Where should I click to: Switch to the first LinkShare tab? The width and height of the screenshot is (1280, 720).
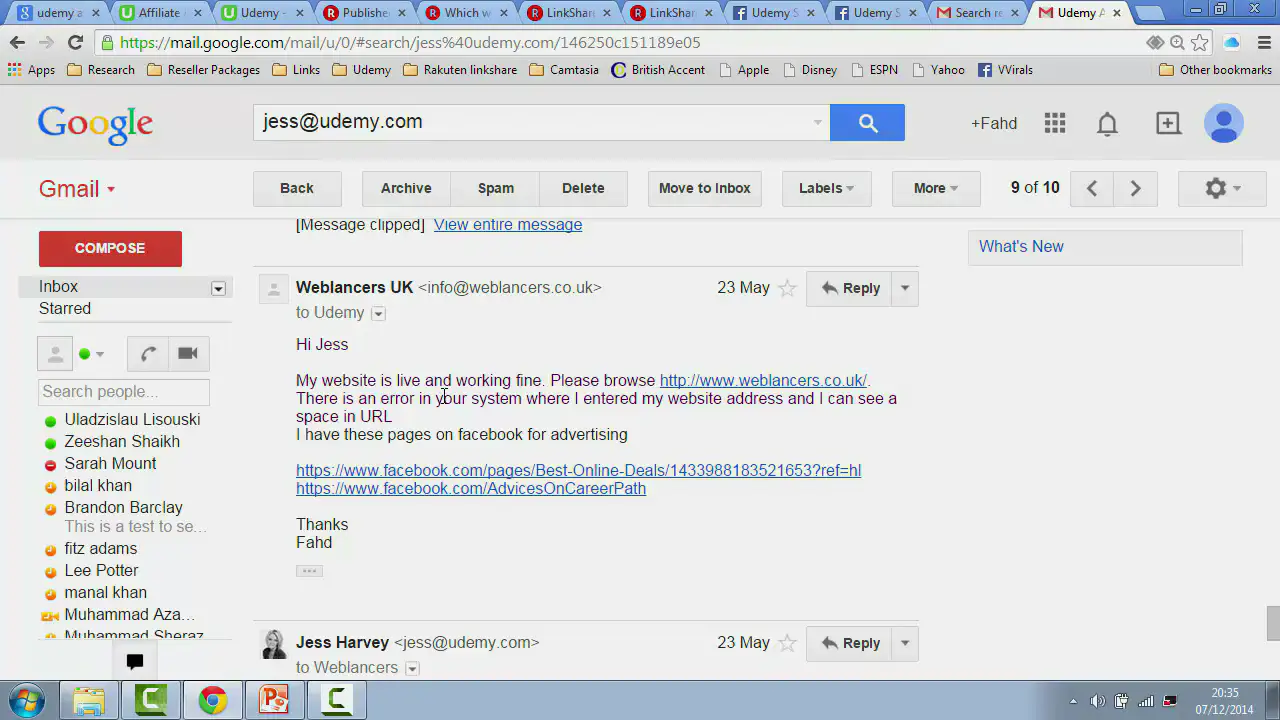[x=568, y=13]
